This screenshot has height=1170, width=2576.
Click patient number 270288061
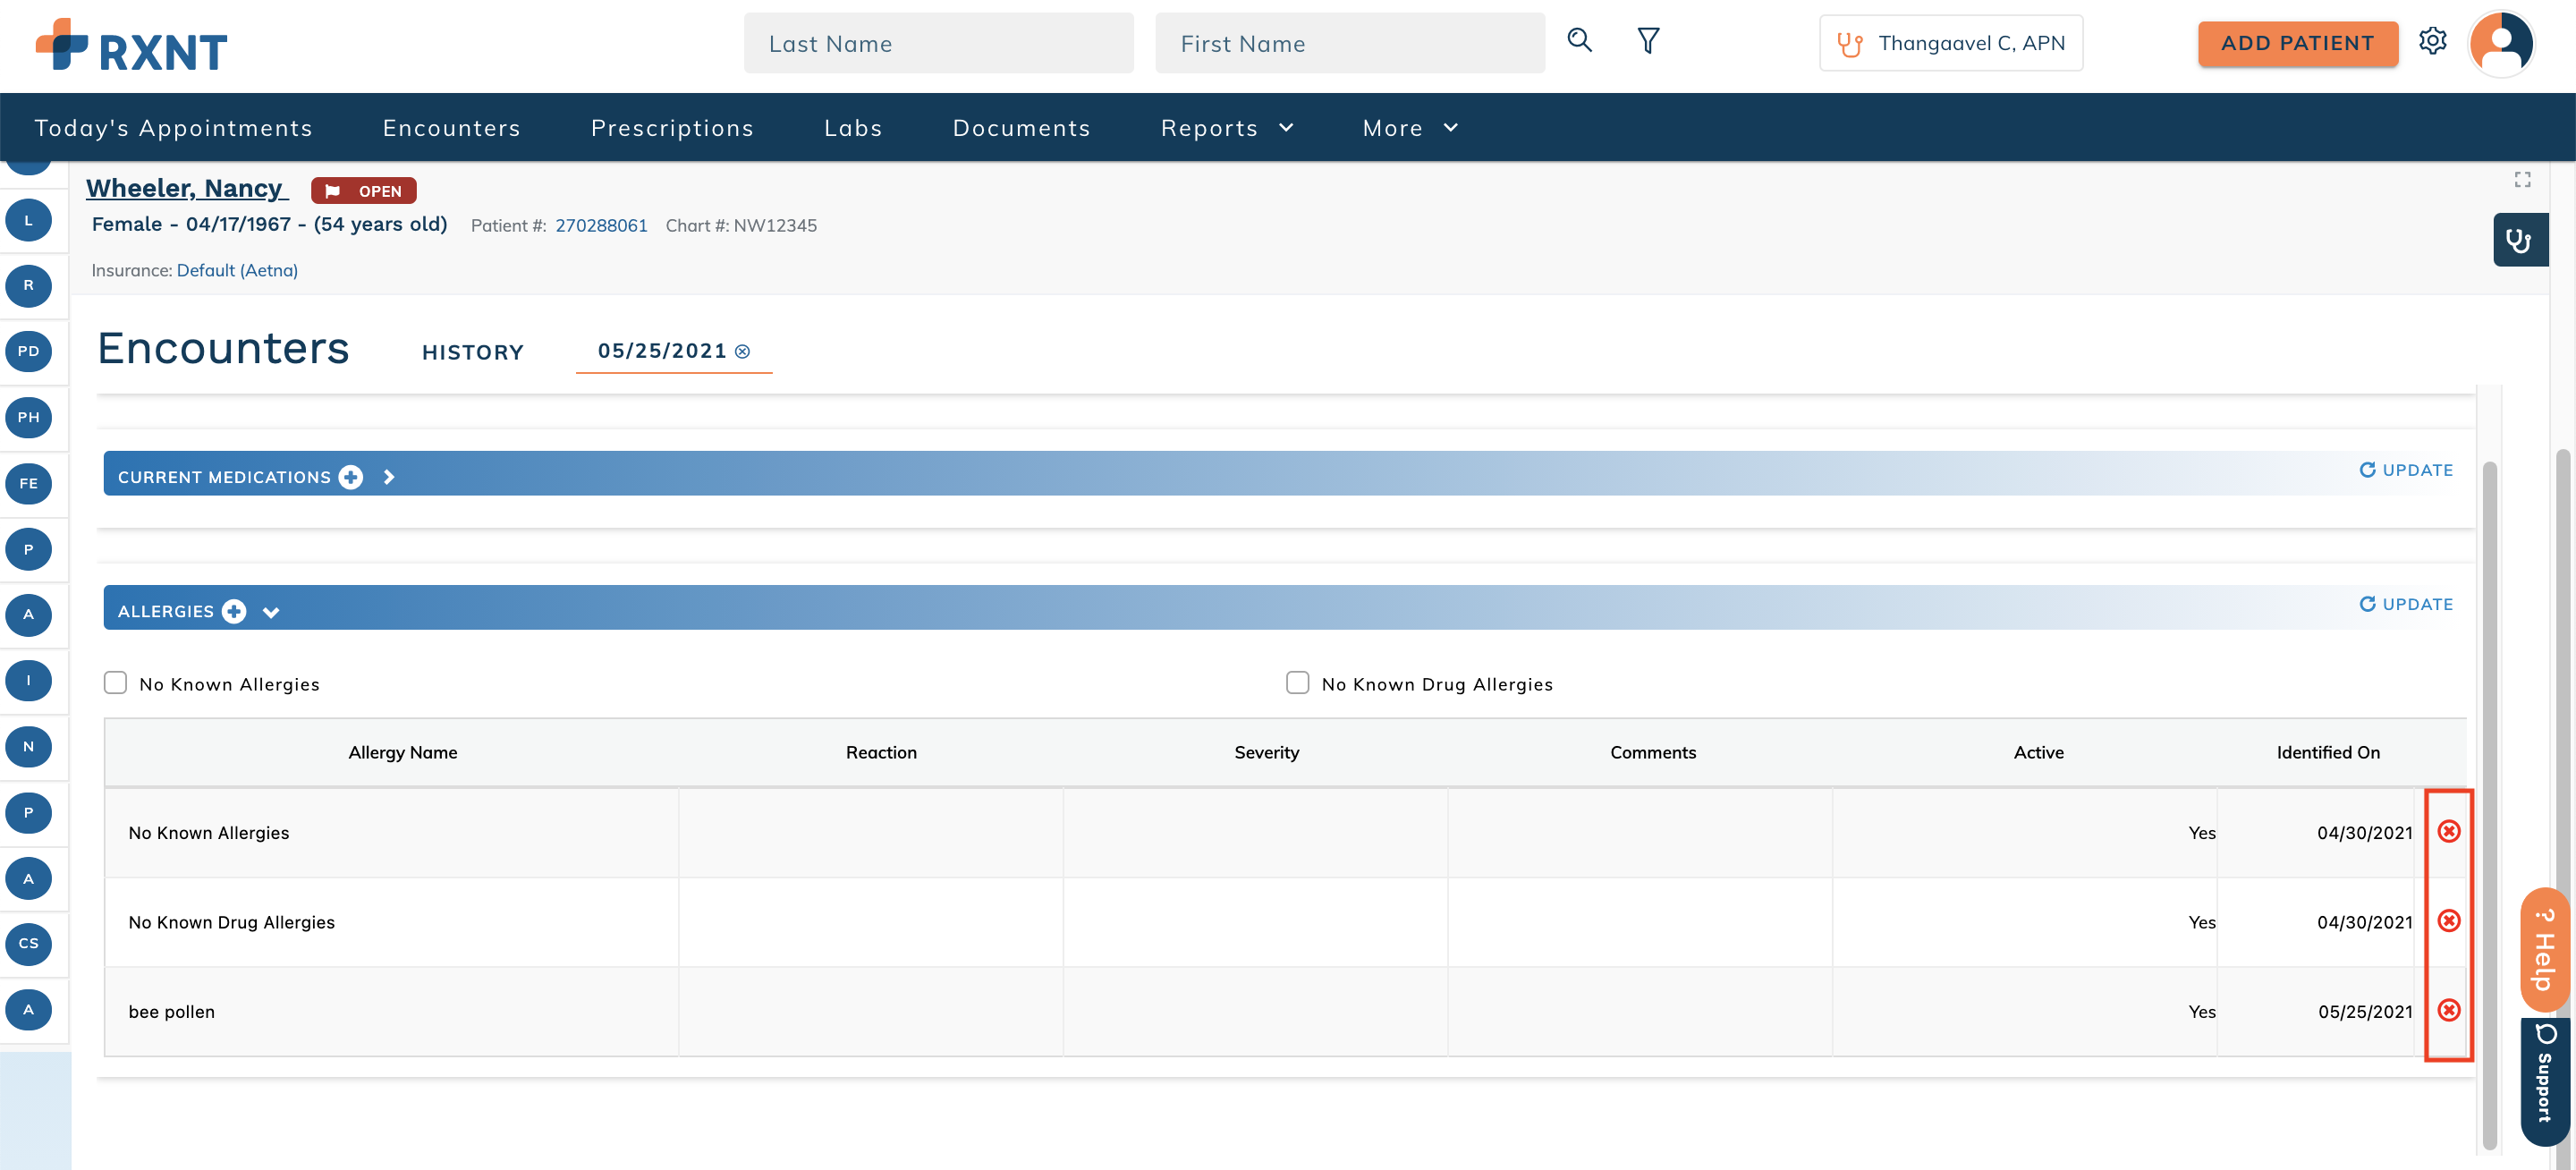(x=601, y=226)
